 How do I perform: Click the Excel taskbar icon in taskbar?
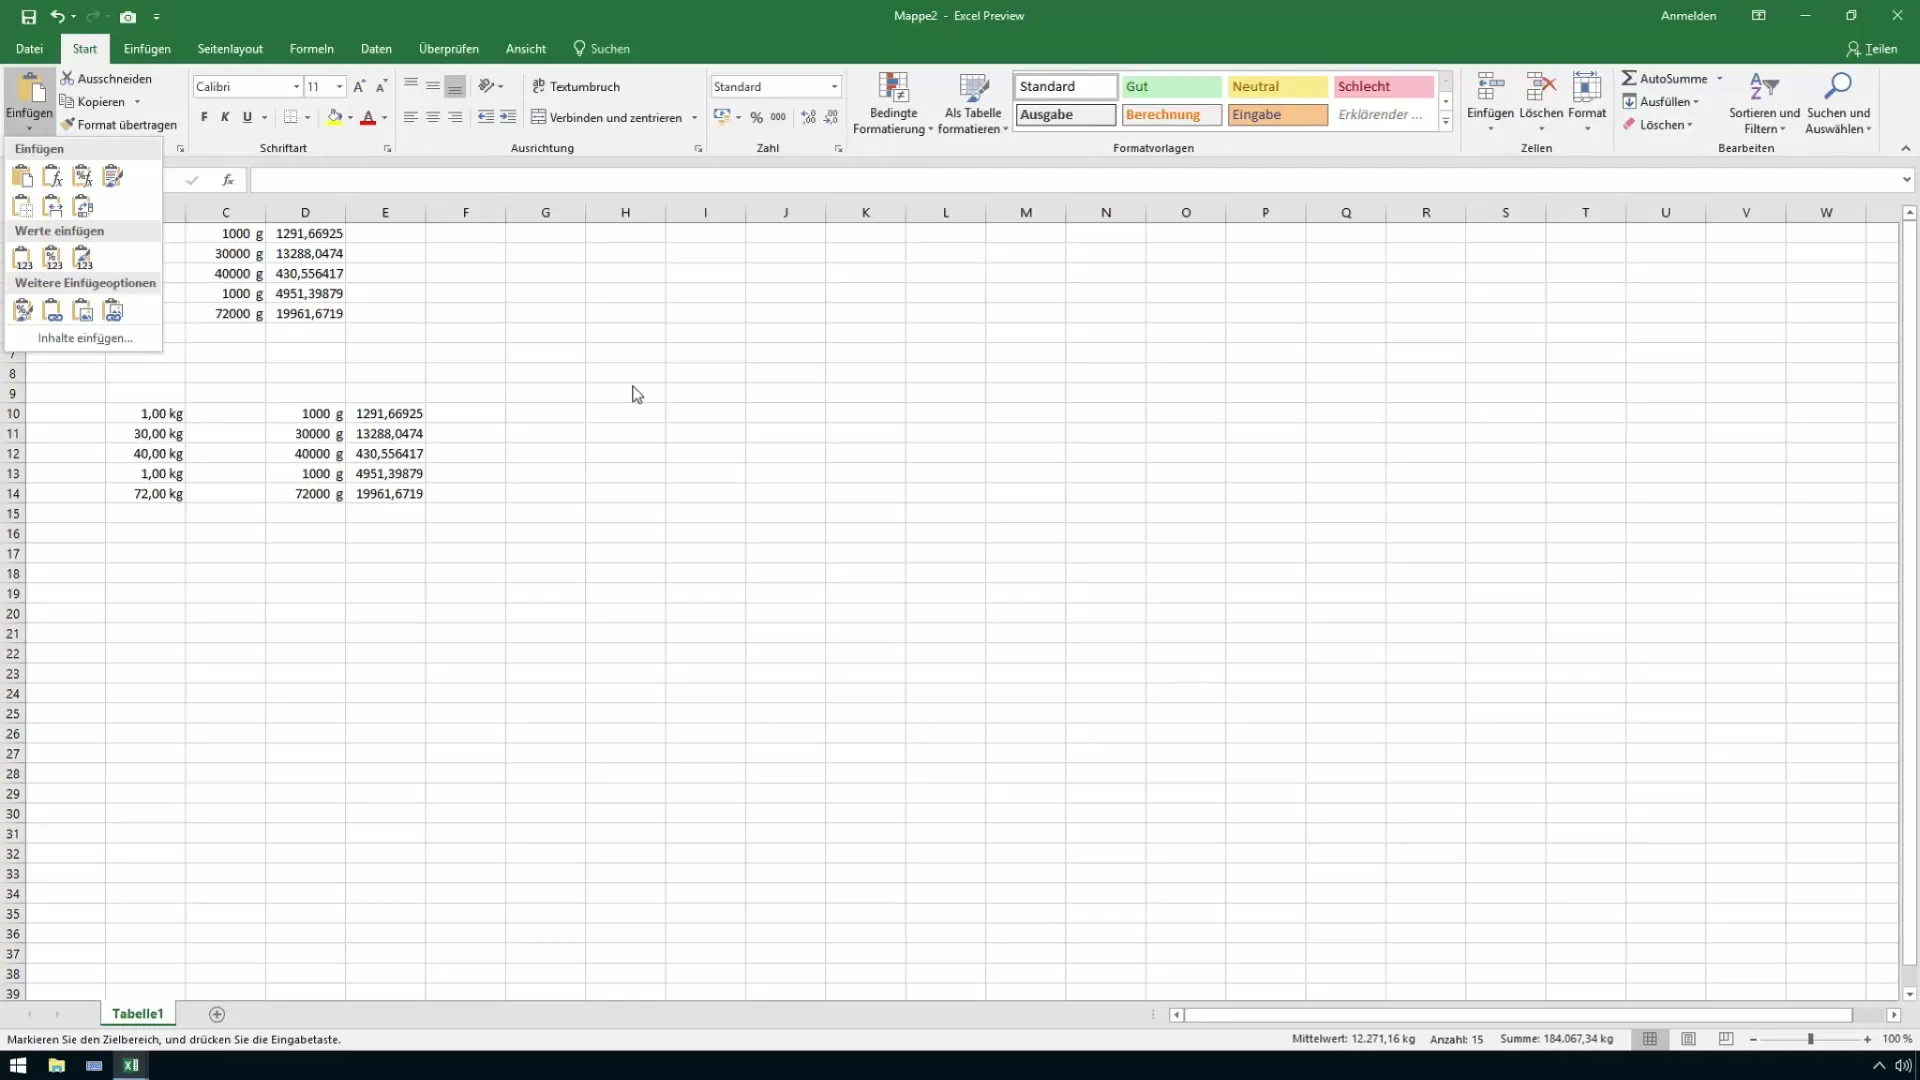131,1064
